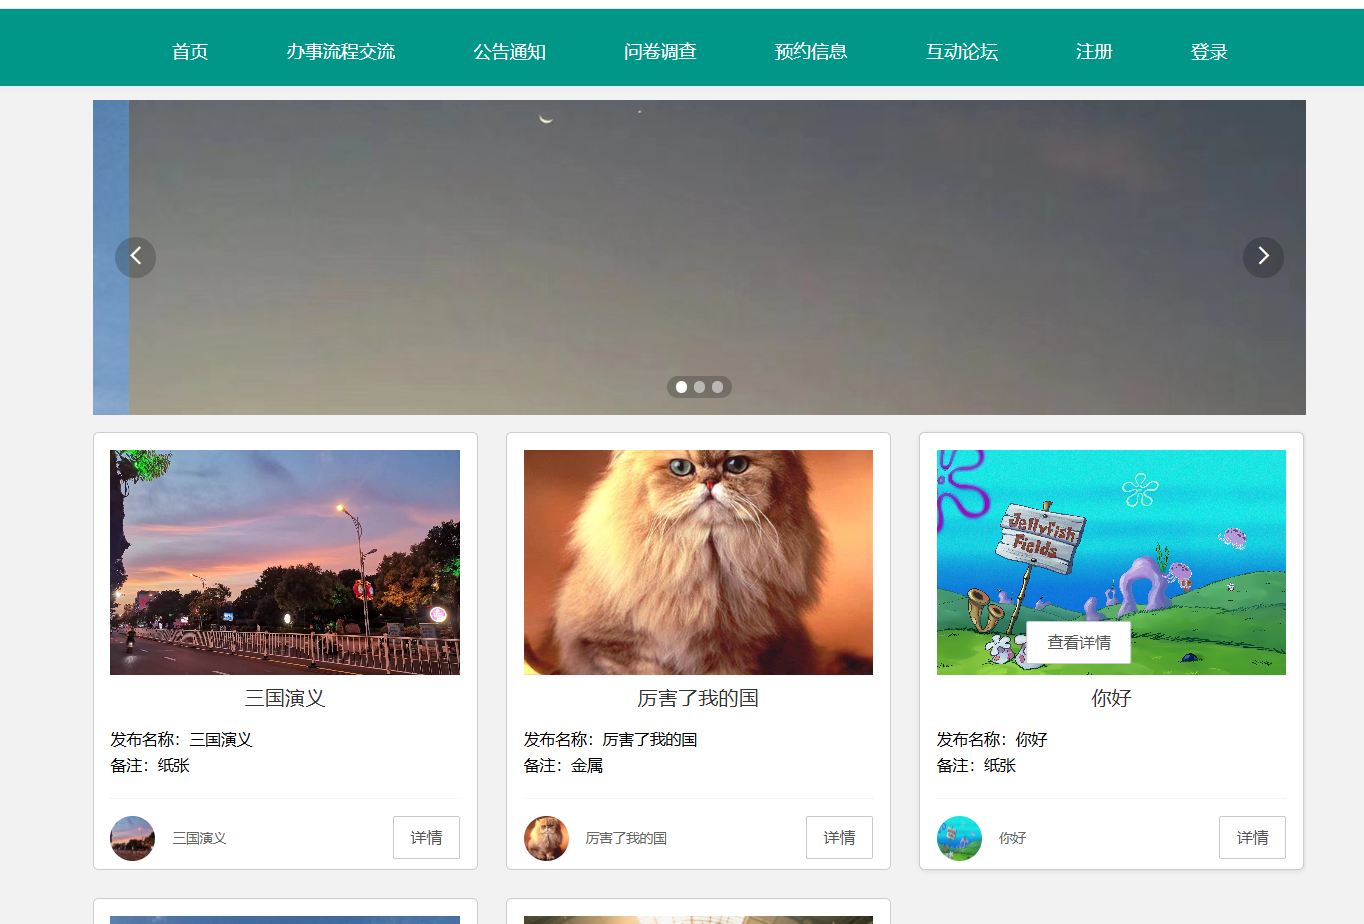Open the 互动论坛 forum link
The image size is (1364, 924).
click(962, 52)
